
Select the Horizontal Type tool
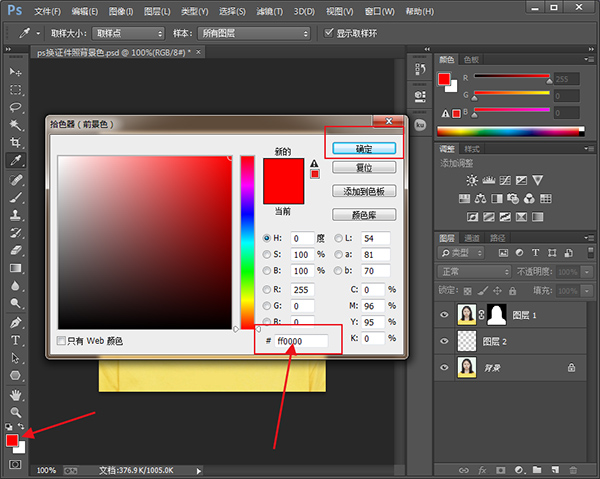click(x=15, y=340)
